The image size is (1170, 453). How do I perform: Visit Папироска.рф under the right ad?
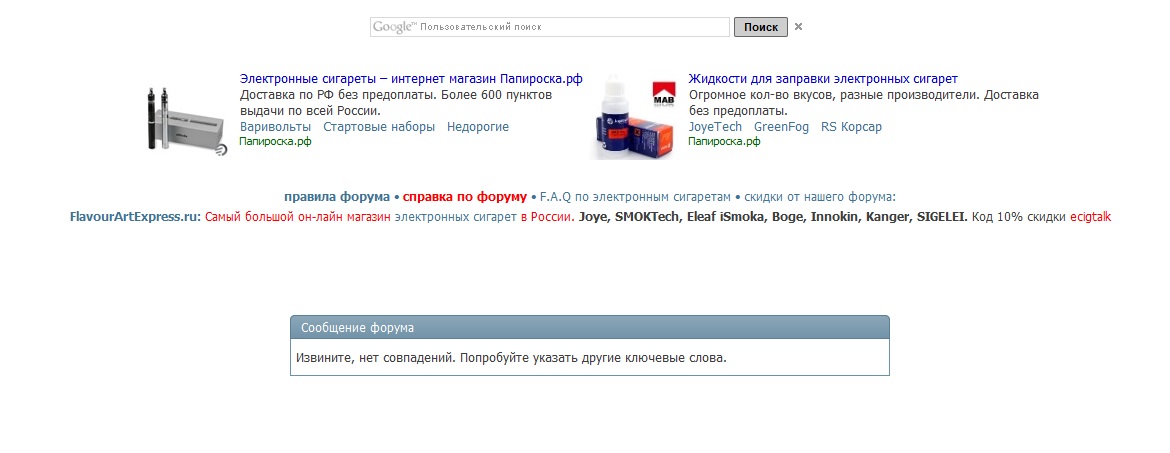coord(725,141)
